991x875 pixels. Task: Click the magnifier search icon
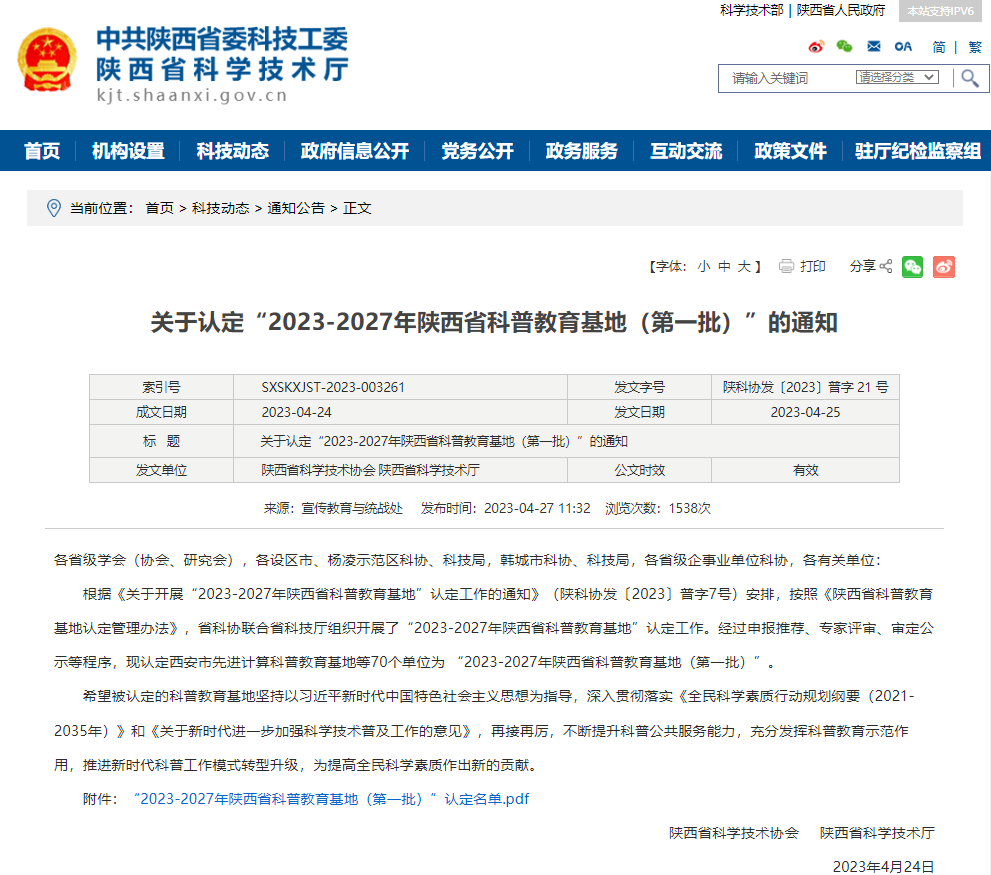(968, 78)
